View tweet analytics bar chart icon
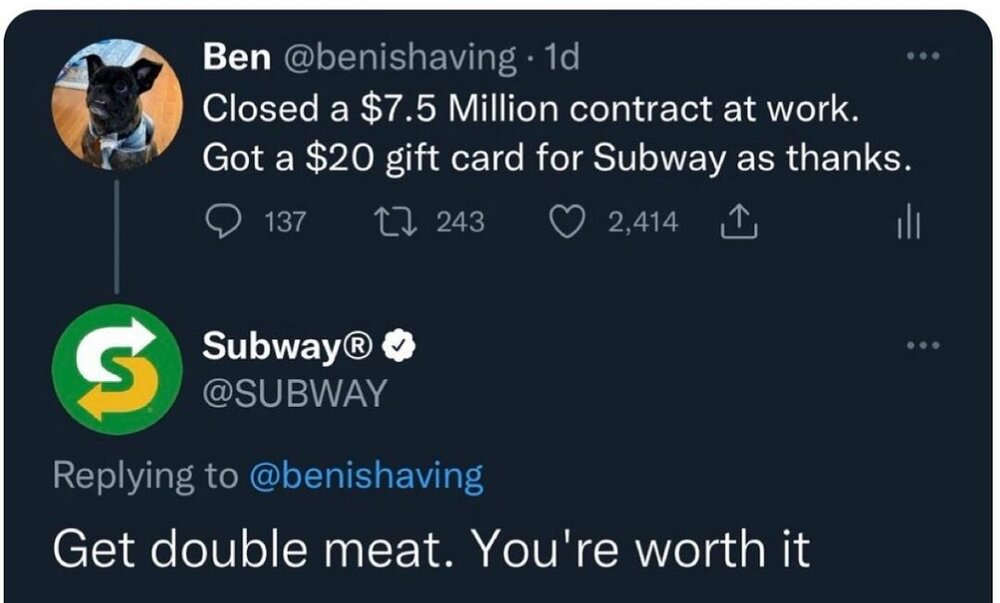The image size is (1000, 603). (907, 222)
